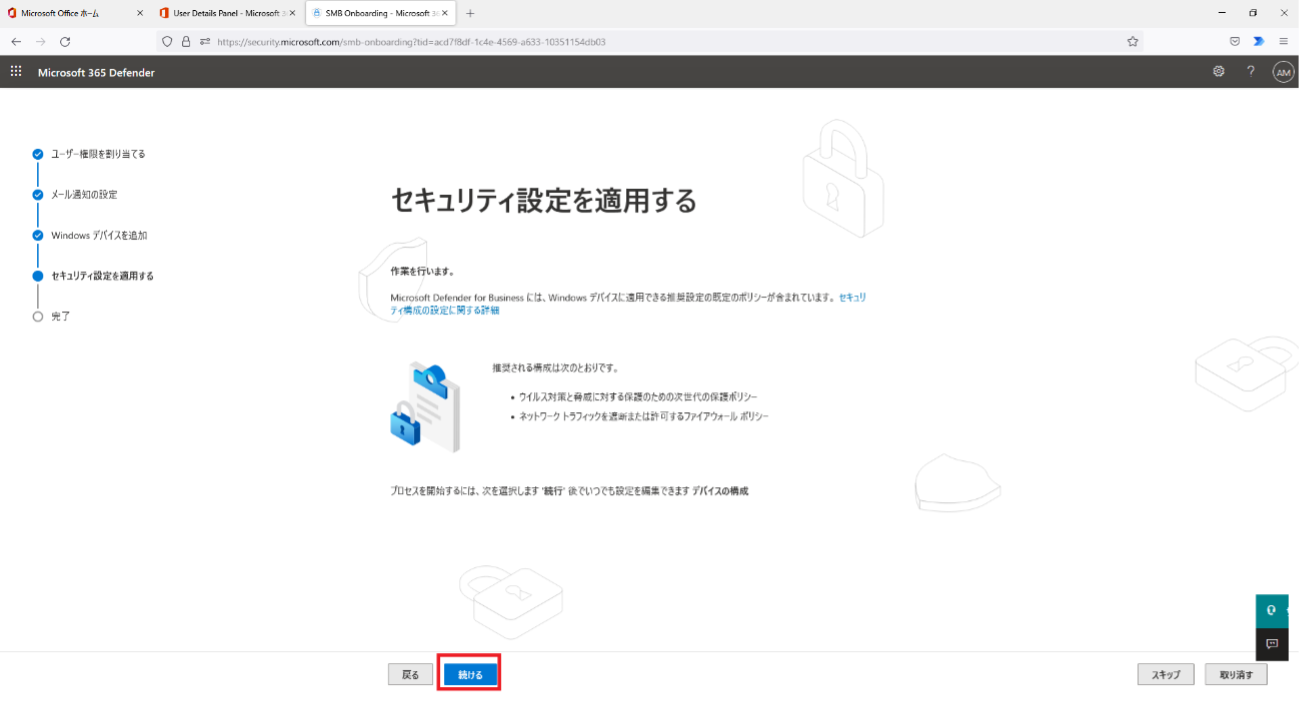Image resolution: width=1301 pixels, height=727 pixels.
Task: Open security configuration details link
Action: tap(629, 304)
